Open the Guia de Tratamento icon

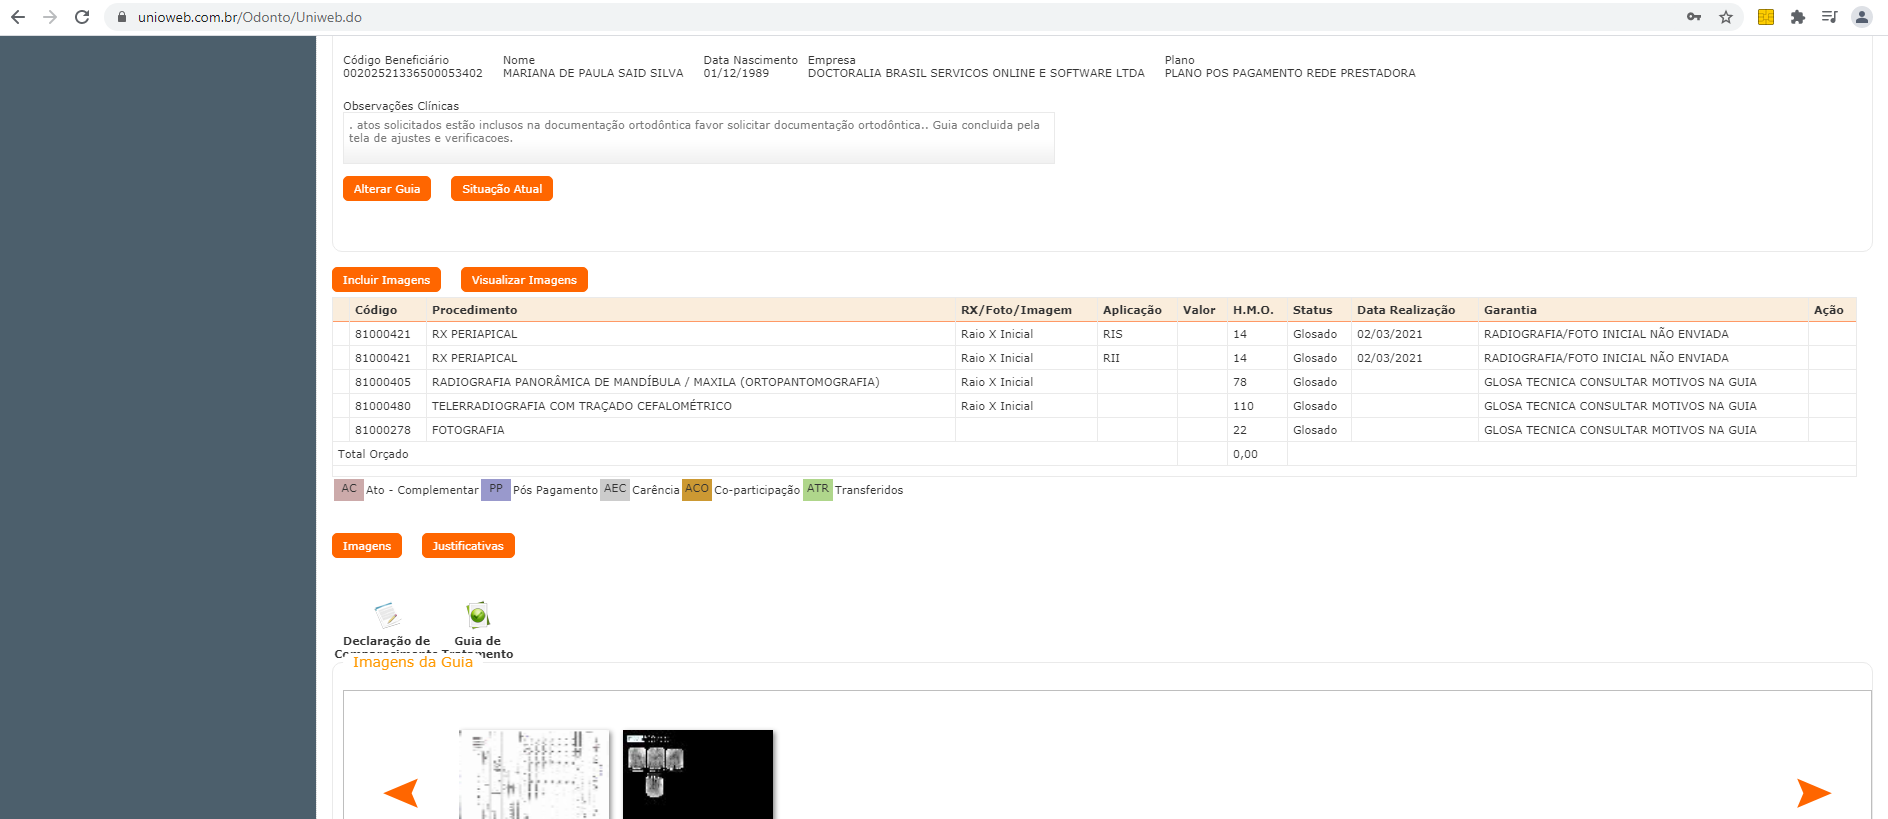point(478,614)
